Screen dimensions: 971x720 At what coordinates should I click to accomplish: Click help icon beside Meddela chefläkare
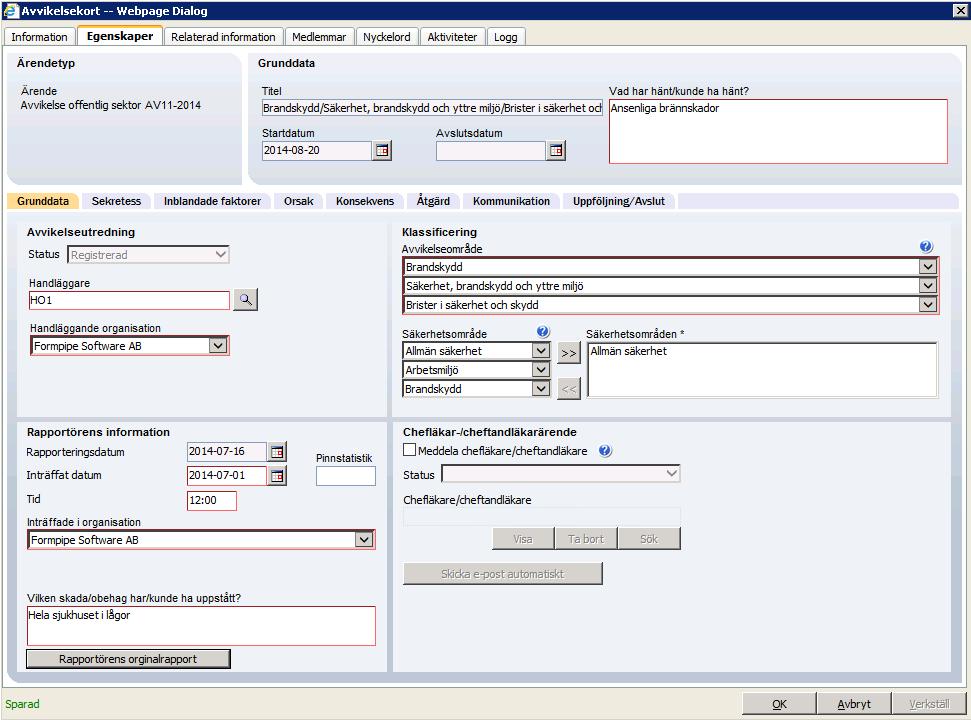(605, 451)
